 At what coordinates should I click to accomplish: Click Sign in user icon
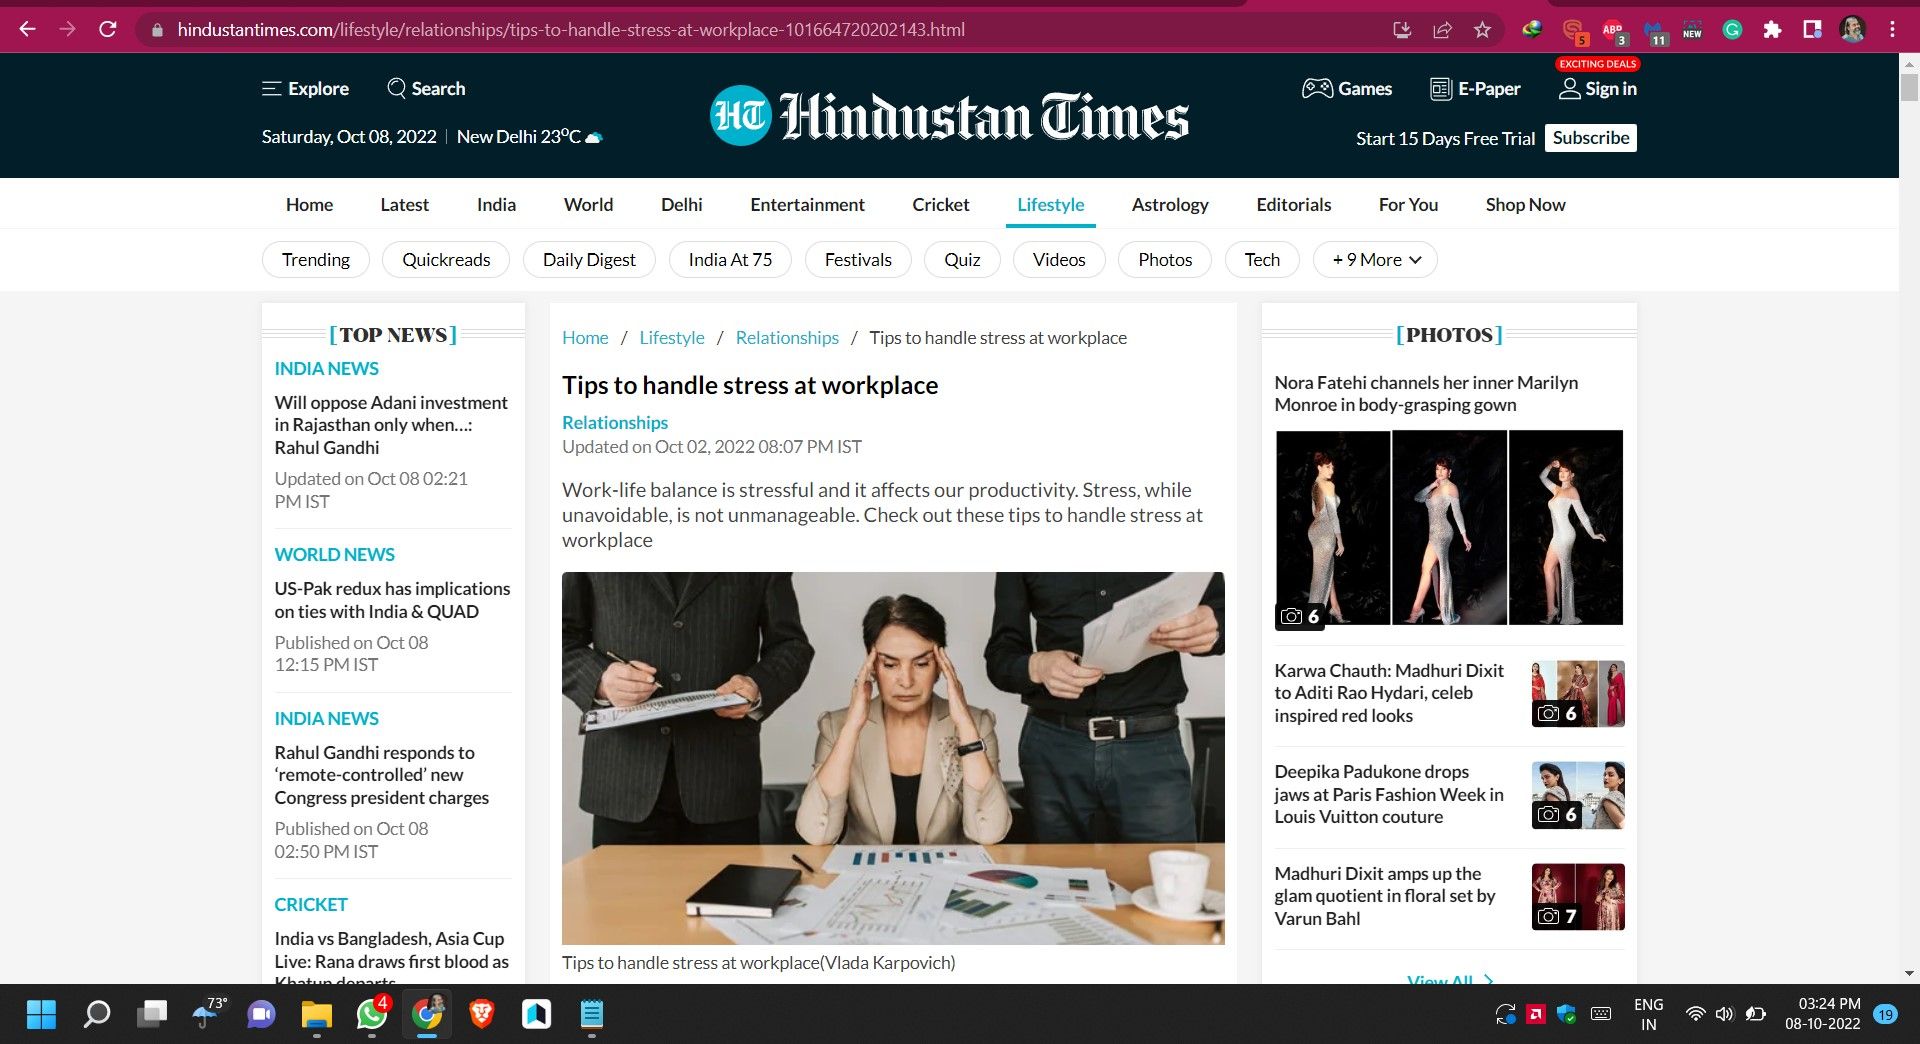click(x=1569, y=89)
